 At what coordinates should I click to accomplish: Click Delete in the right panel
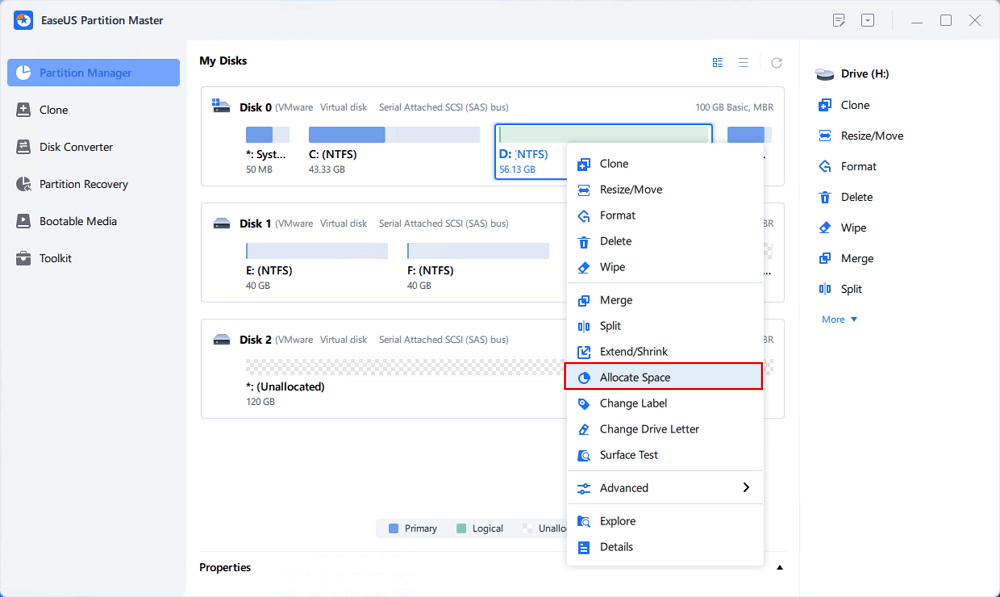(856, 197)
